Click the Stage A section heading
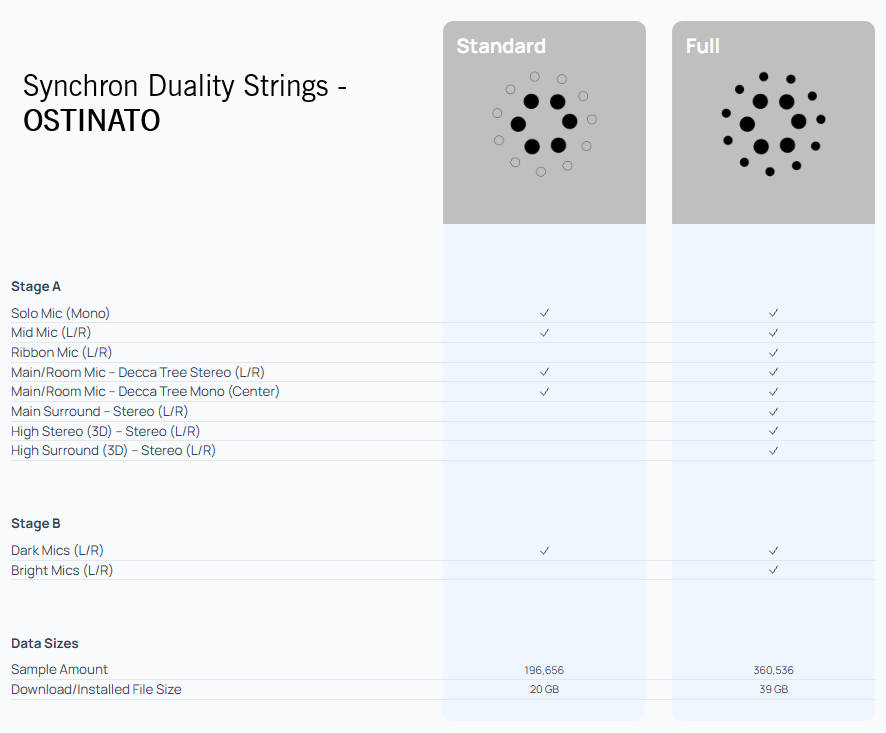The image size is (886, 733). (36, 286)
